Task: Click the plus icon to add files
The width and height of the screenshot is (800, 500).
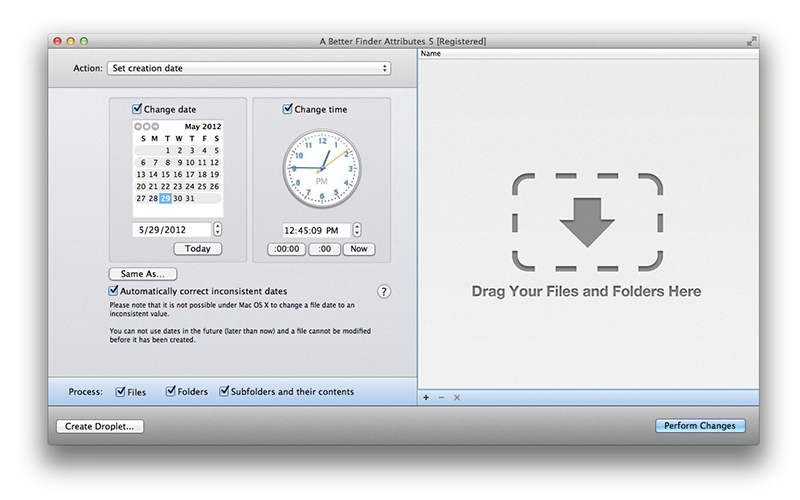Action: tap(426, 398)
